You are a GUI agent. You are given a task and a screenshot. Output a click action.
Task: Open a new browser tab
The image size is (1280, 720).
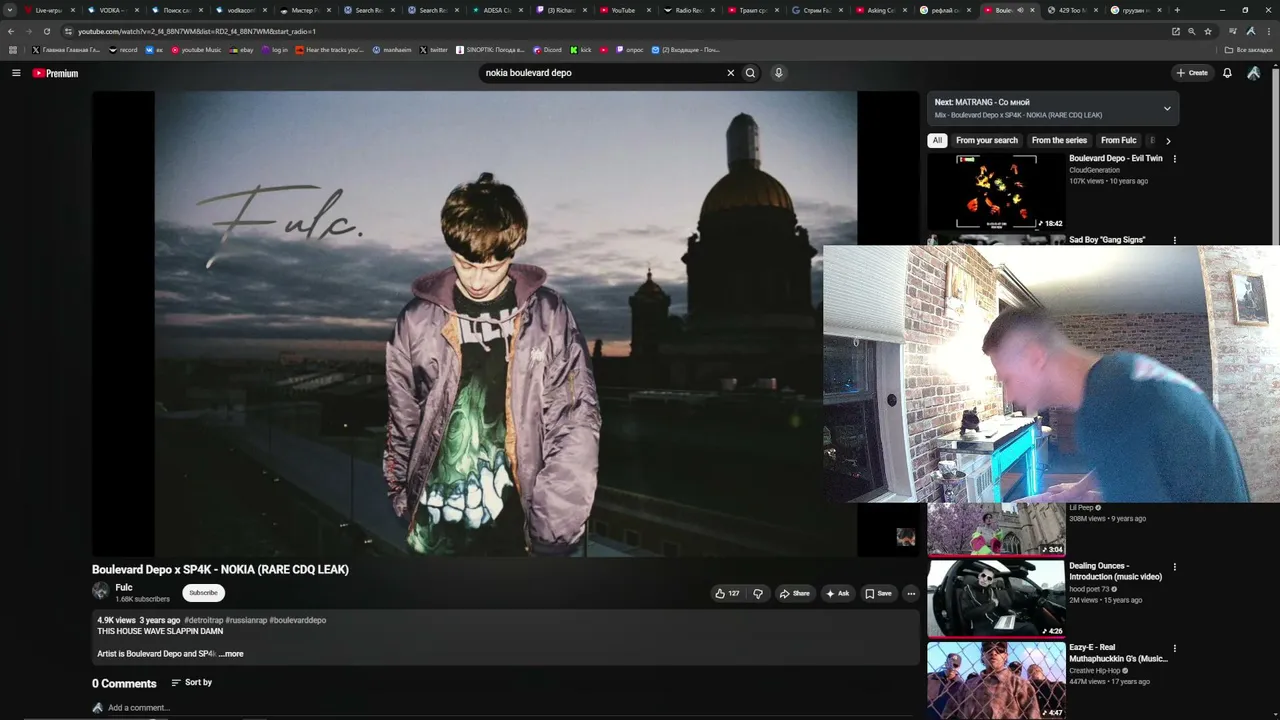pyautogui.click(x=1177, y=10)
